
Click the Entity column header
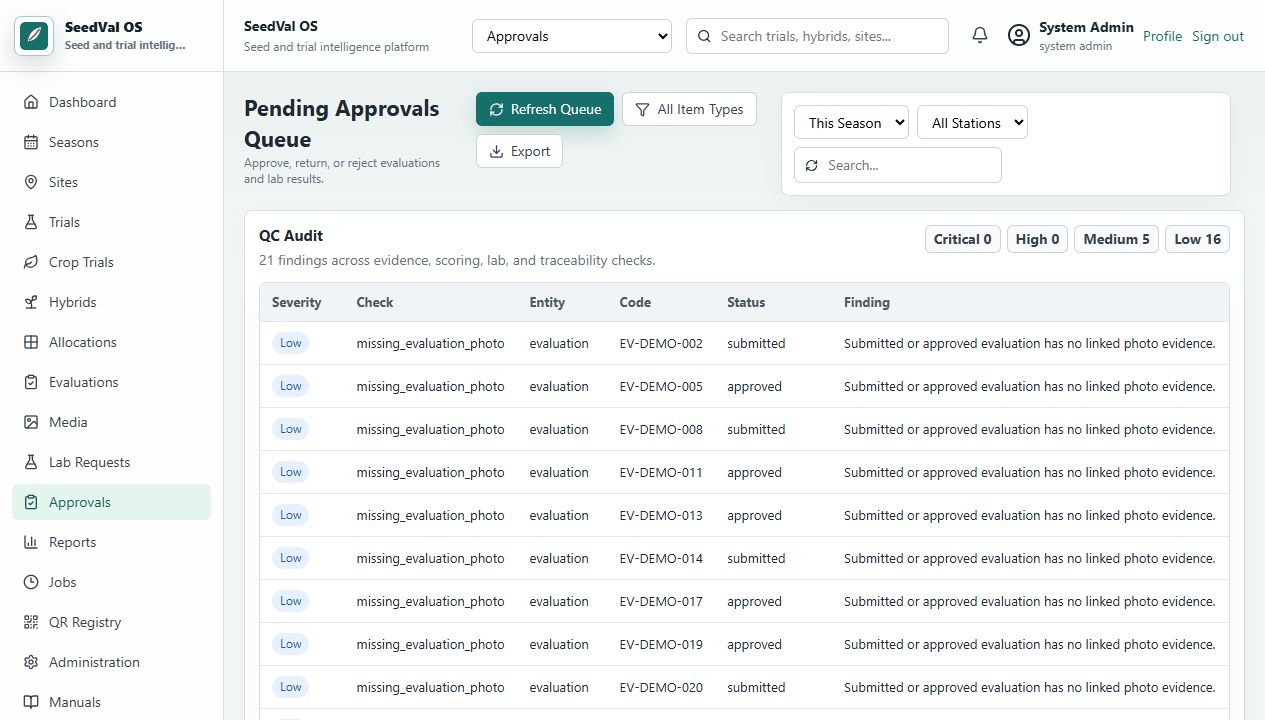click(x=547, y=302)
